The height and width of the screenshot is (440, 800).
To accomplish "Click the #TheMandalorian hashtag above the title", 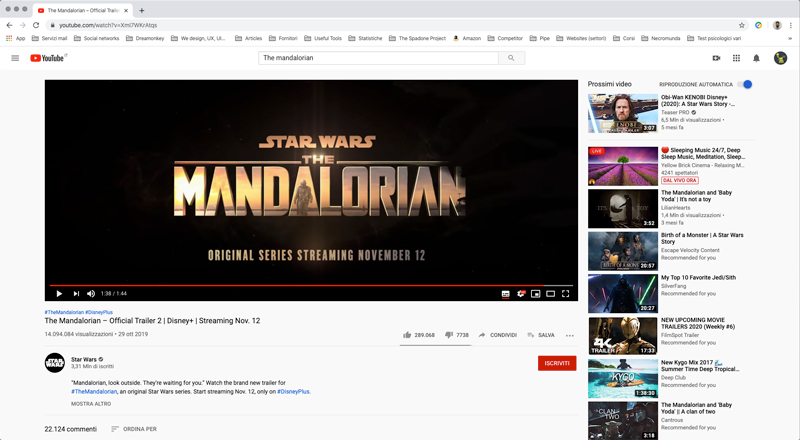I will [x=64, y=312].
